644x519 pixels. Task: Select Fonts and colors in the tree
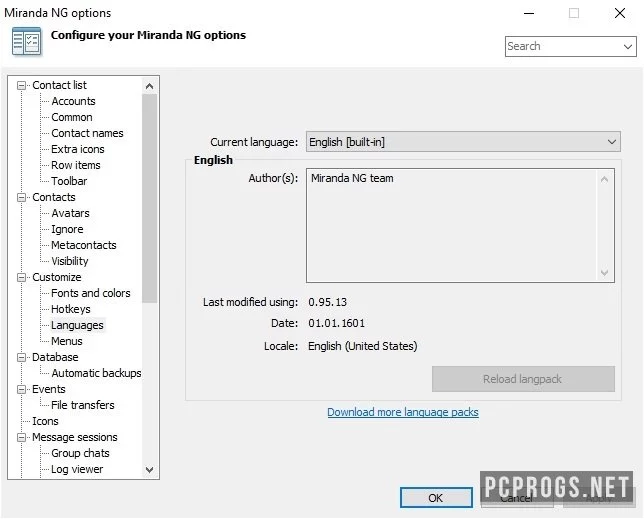(91, 293)
